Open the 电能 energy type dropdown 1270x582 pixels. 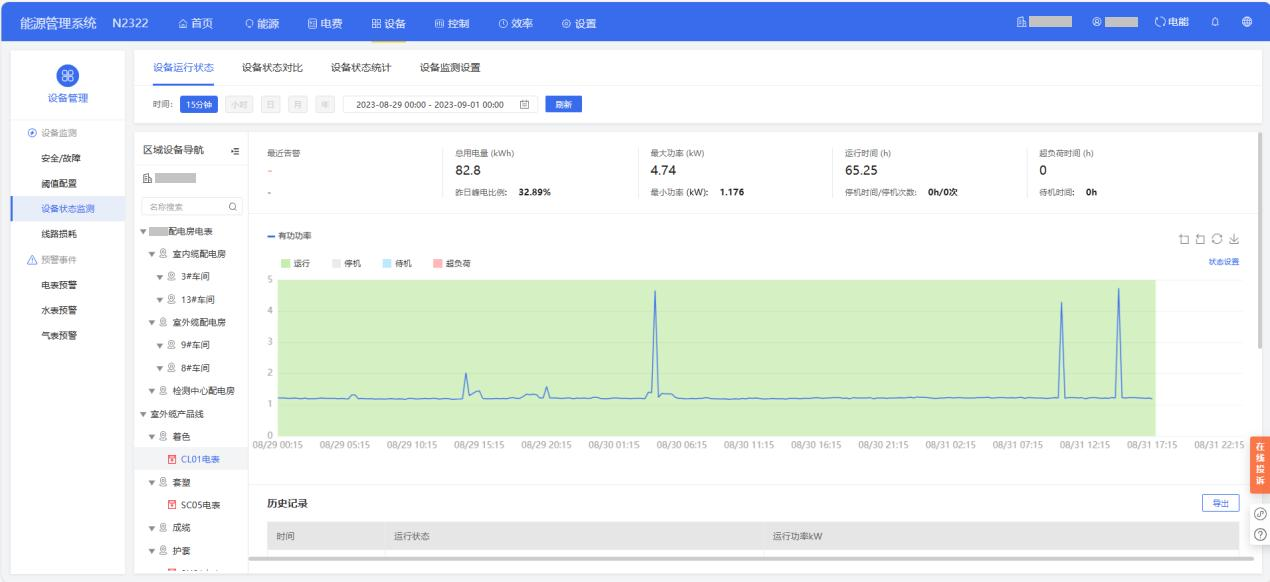coord(1175,23)
